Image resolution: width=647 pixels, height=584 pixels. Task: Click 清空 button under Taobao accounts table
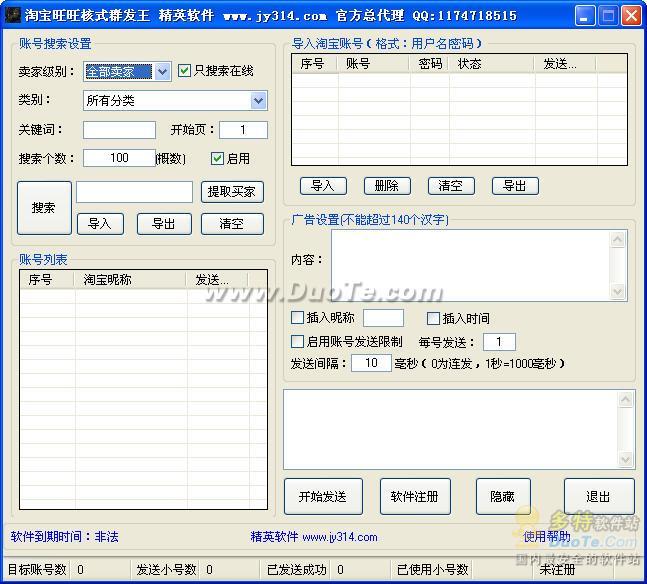coord(451,186)
